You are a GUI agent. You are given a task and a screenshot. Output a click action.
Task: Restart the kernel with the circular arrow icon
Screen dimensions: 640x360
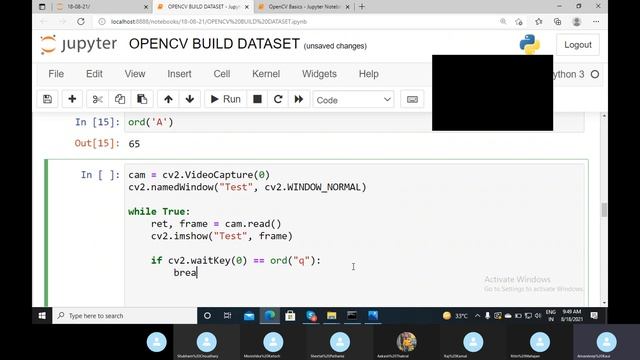click(278, 99)
